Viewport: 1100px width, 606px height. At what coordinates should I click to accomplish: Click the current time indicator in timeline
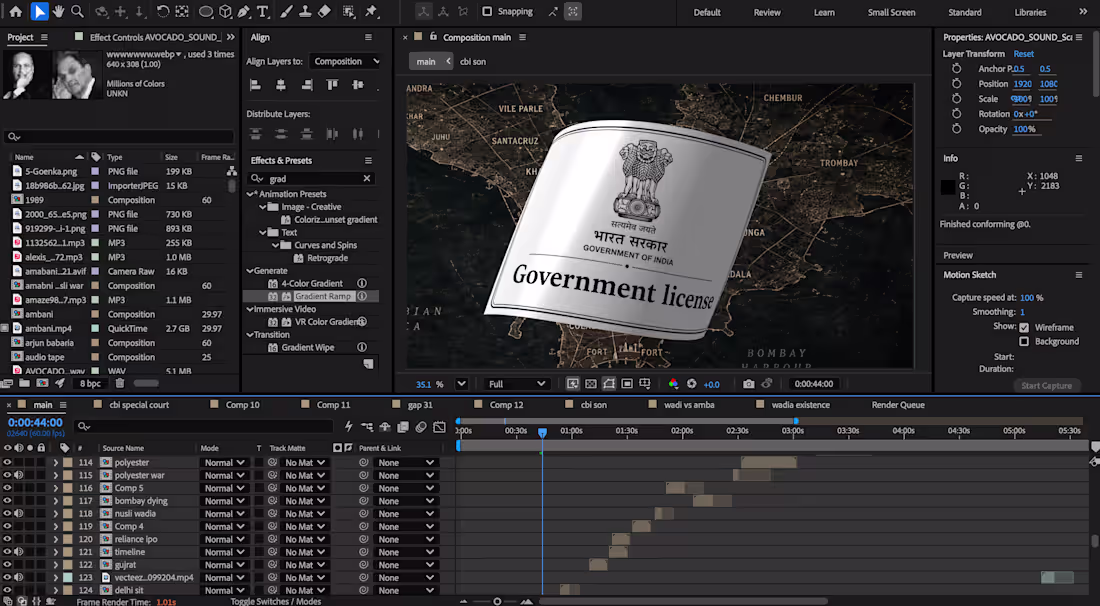542,433
